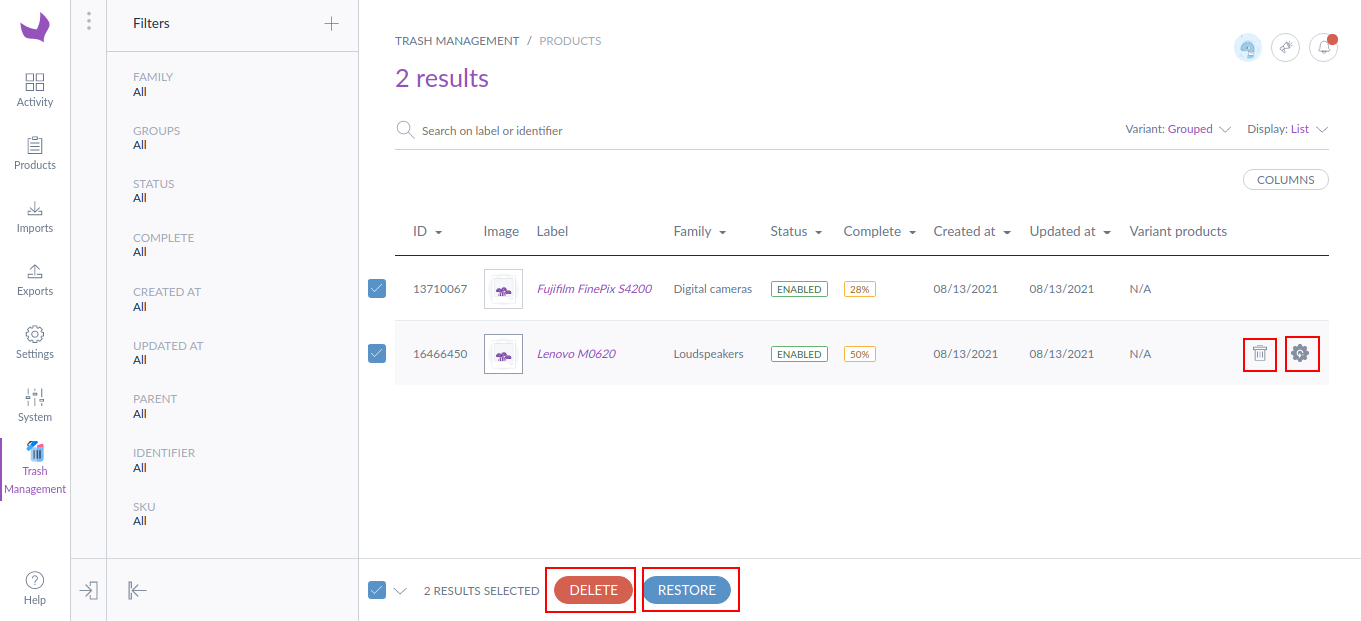The height and width of the screenshot is (621, 1361).
Task: Open the Exports page
Action: (35, 279)
